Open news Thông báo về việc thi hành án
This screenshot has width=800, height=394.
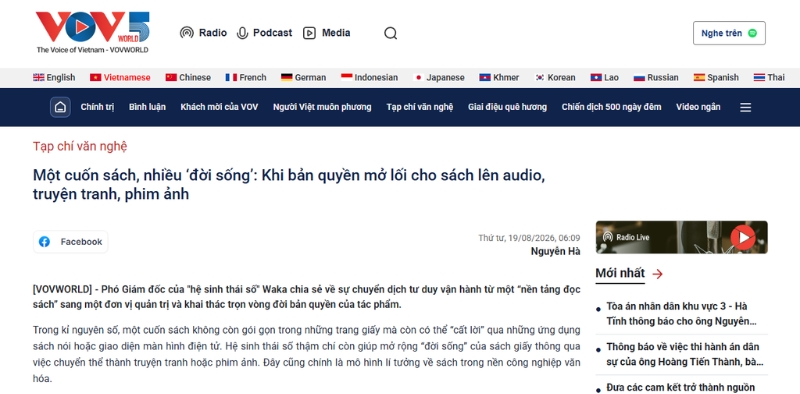pyautogui.click(x=685, y=355)
